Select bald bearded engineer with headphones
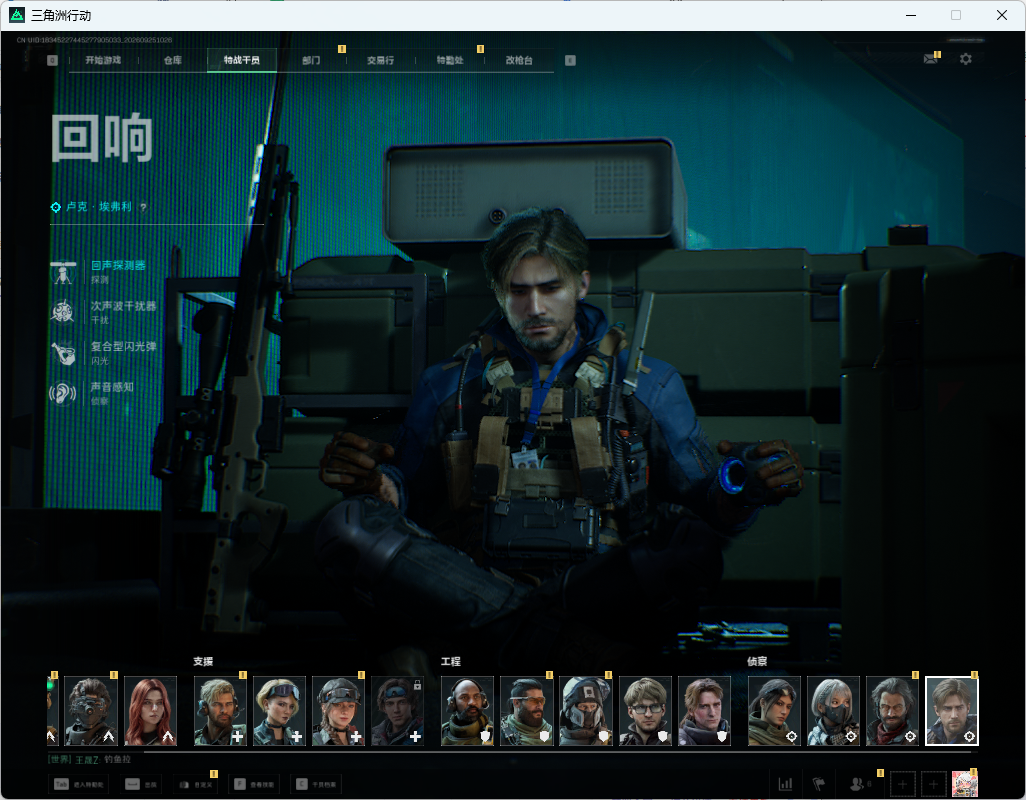Image resolution: width=1026 pixels, height=800 pixels. [467, 711]
